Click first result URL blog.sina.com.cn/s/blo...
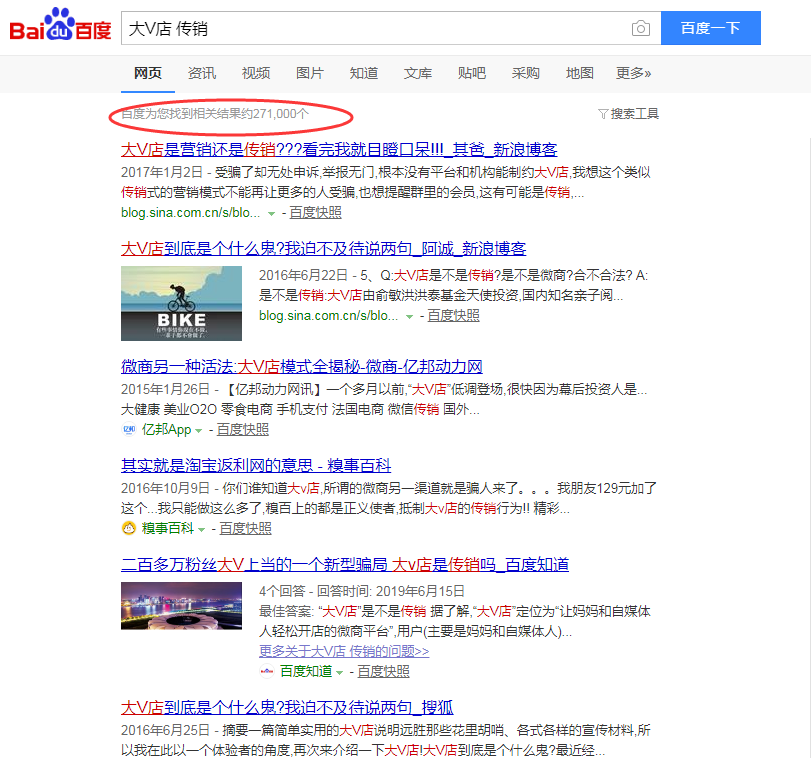The height and width of the screenshot is (758, 811). pyautogui.click(x=191, y=213)
